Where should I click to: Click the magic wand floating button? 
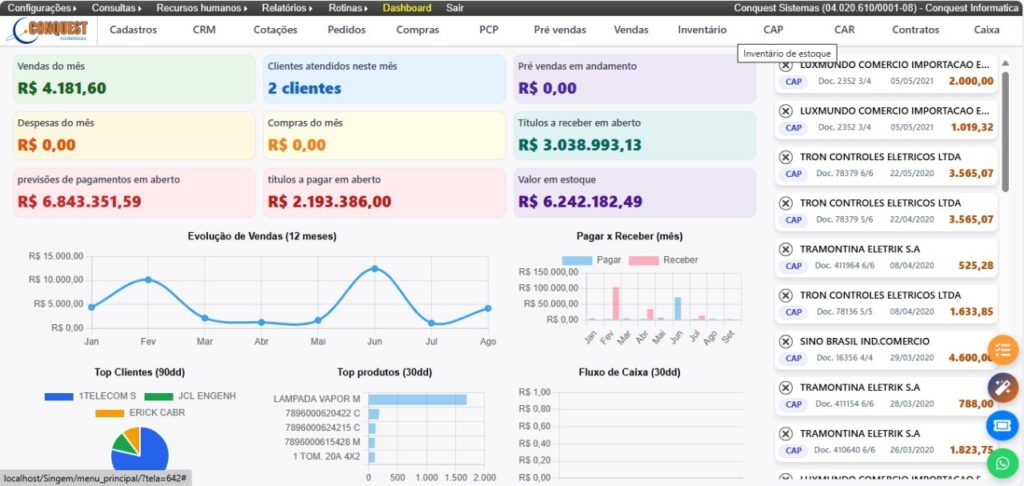pos(1002,388)
